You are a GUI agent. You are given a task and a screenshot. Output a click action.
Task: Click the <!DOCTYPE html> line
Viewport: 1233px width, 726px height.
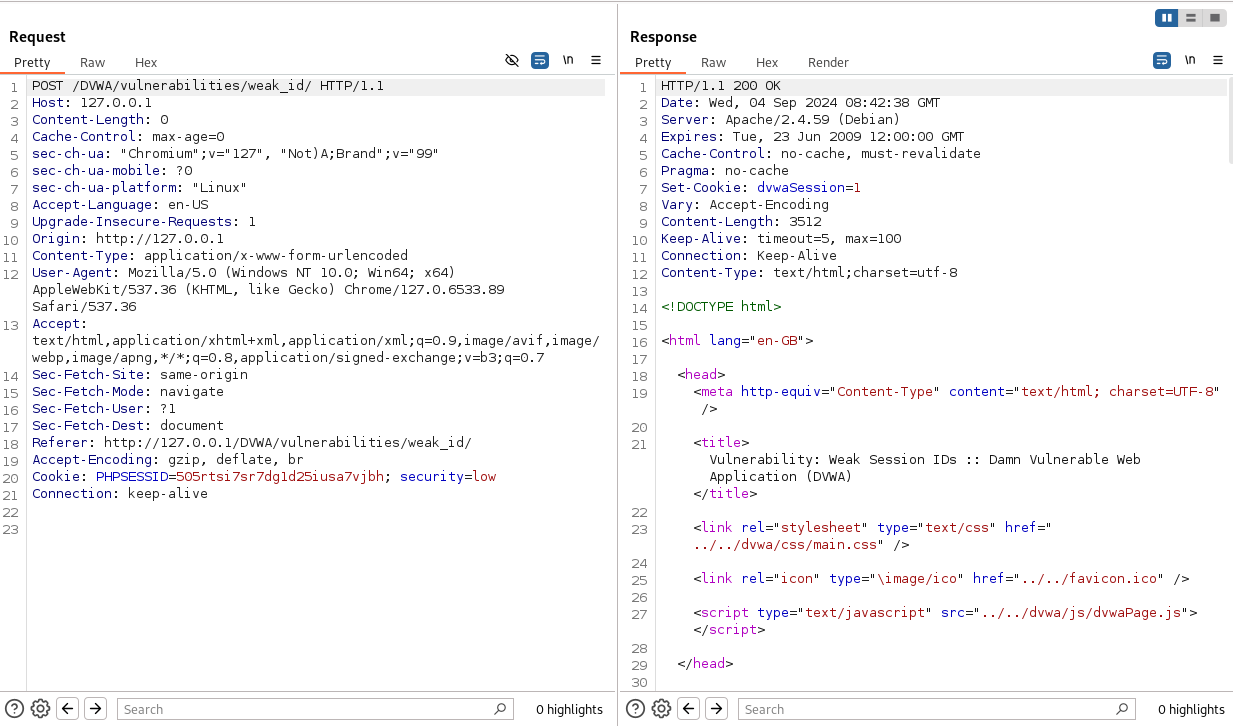coord(721,308)
